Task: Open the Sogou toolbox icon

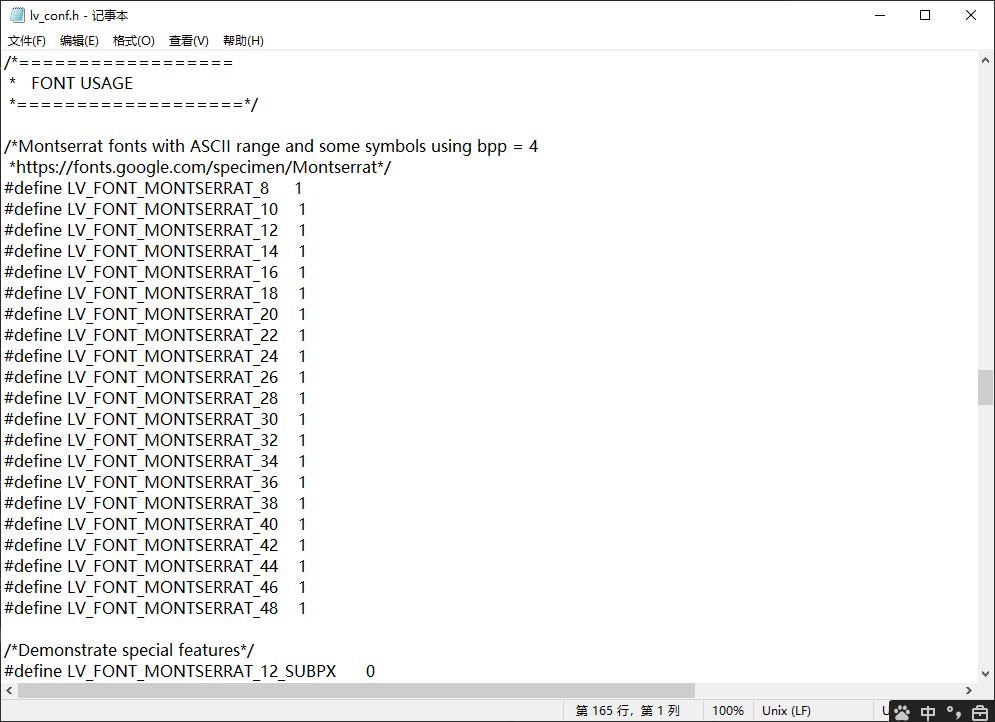Action: pos(980,712)
